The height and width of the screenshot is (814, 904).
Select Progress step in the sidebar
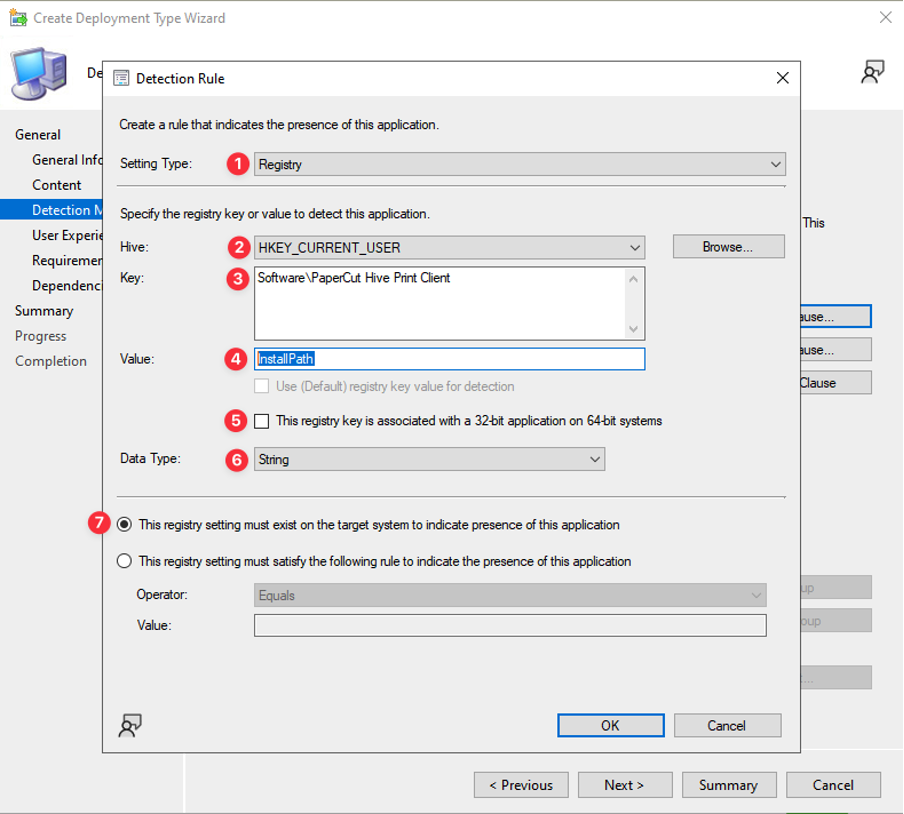(x=40, y=336)
